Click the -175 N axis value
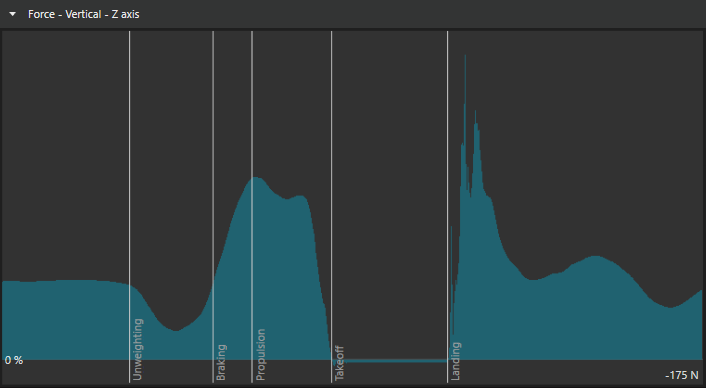Viewport: 706px width, 388px height. tap(682, 375)
